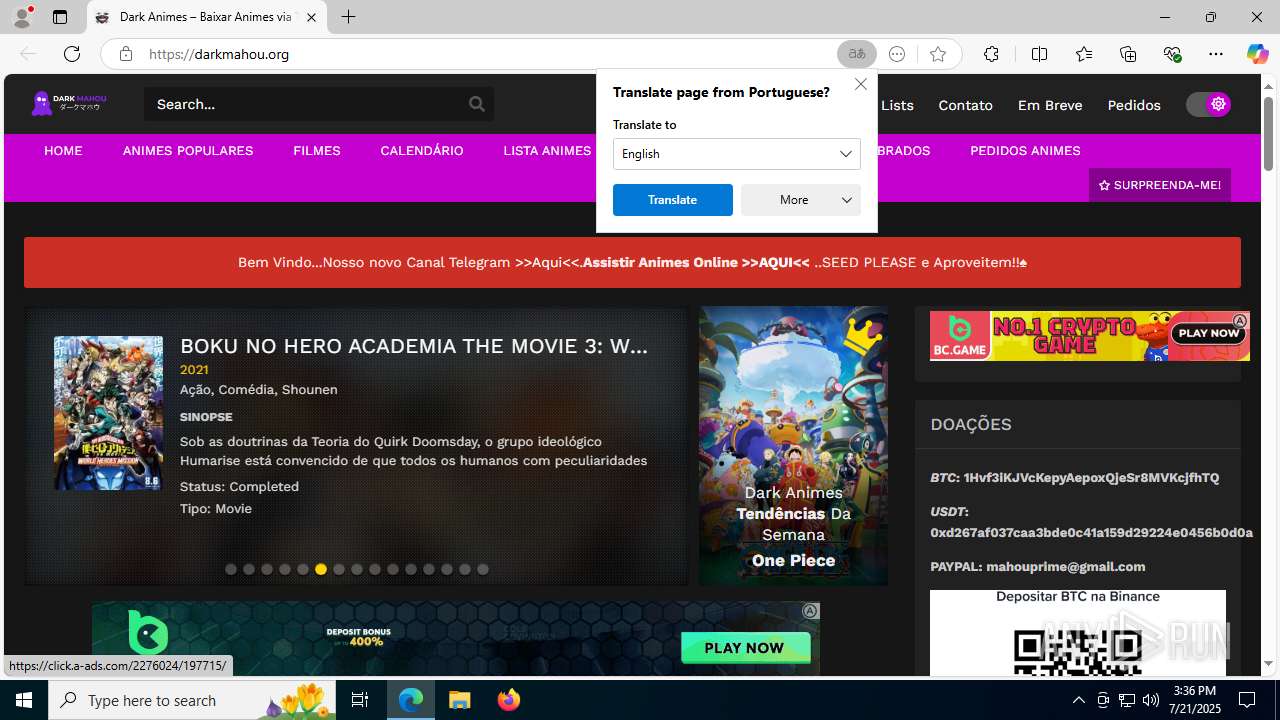The width and height of the screenshot is (1280, 720).
Task: Open Split screen view
Action: (1039, 54)
